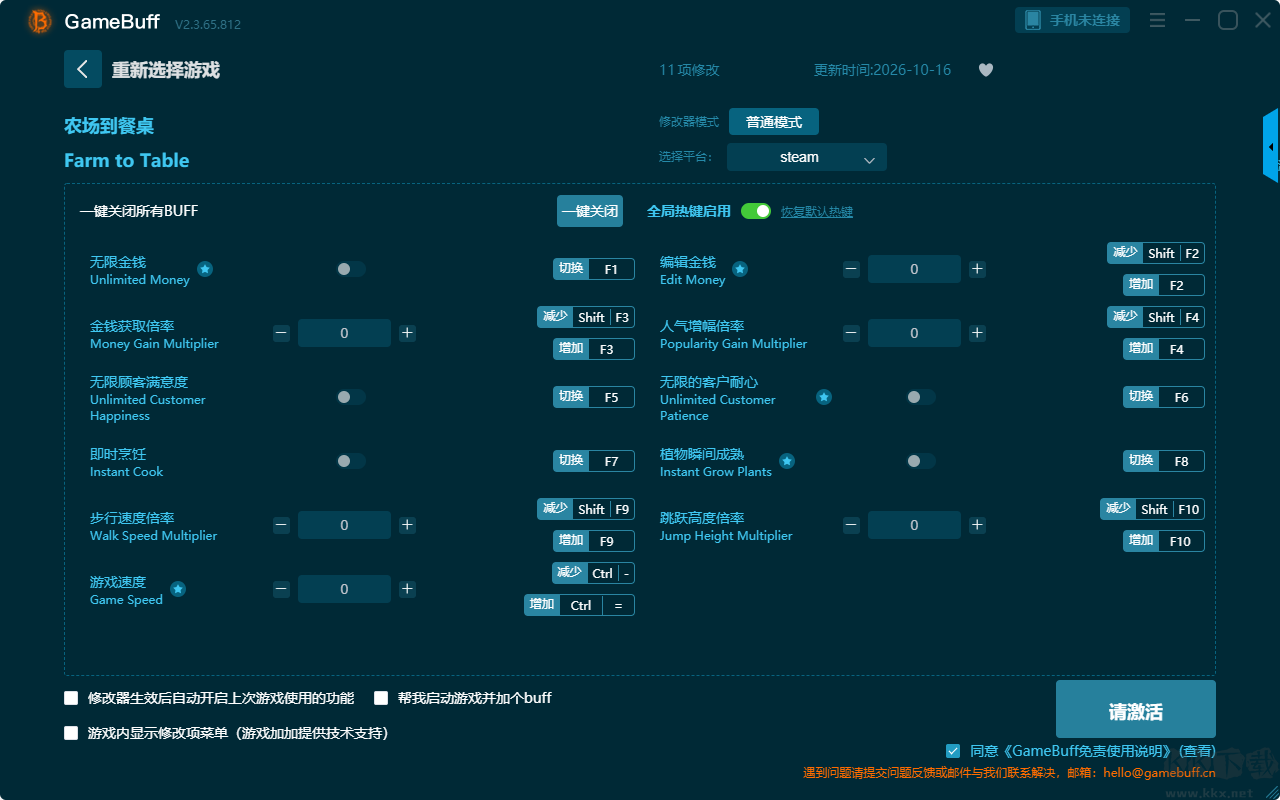Check help me launch game checkbox

point(381,698)
